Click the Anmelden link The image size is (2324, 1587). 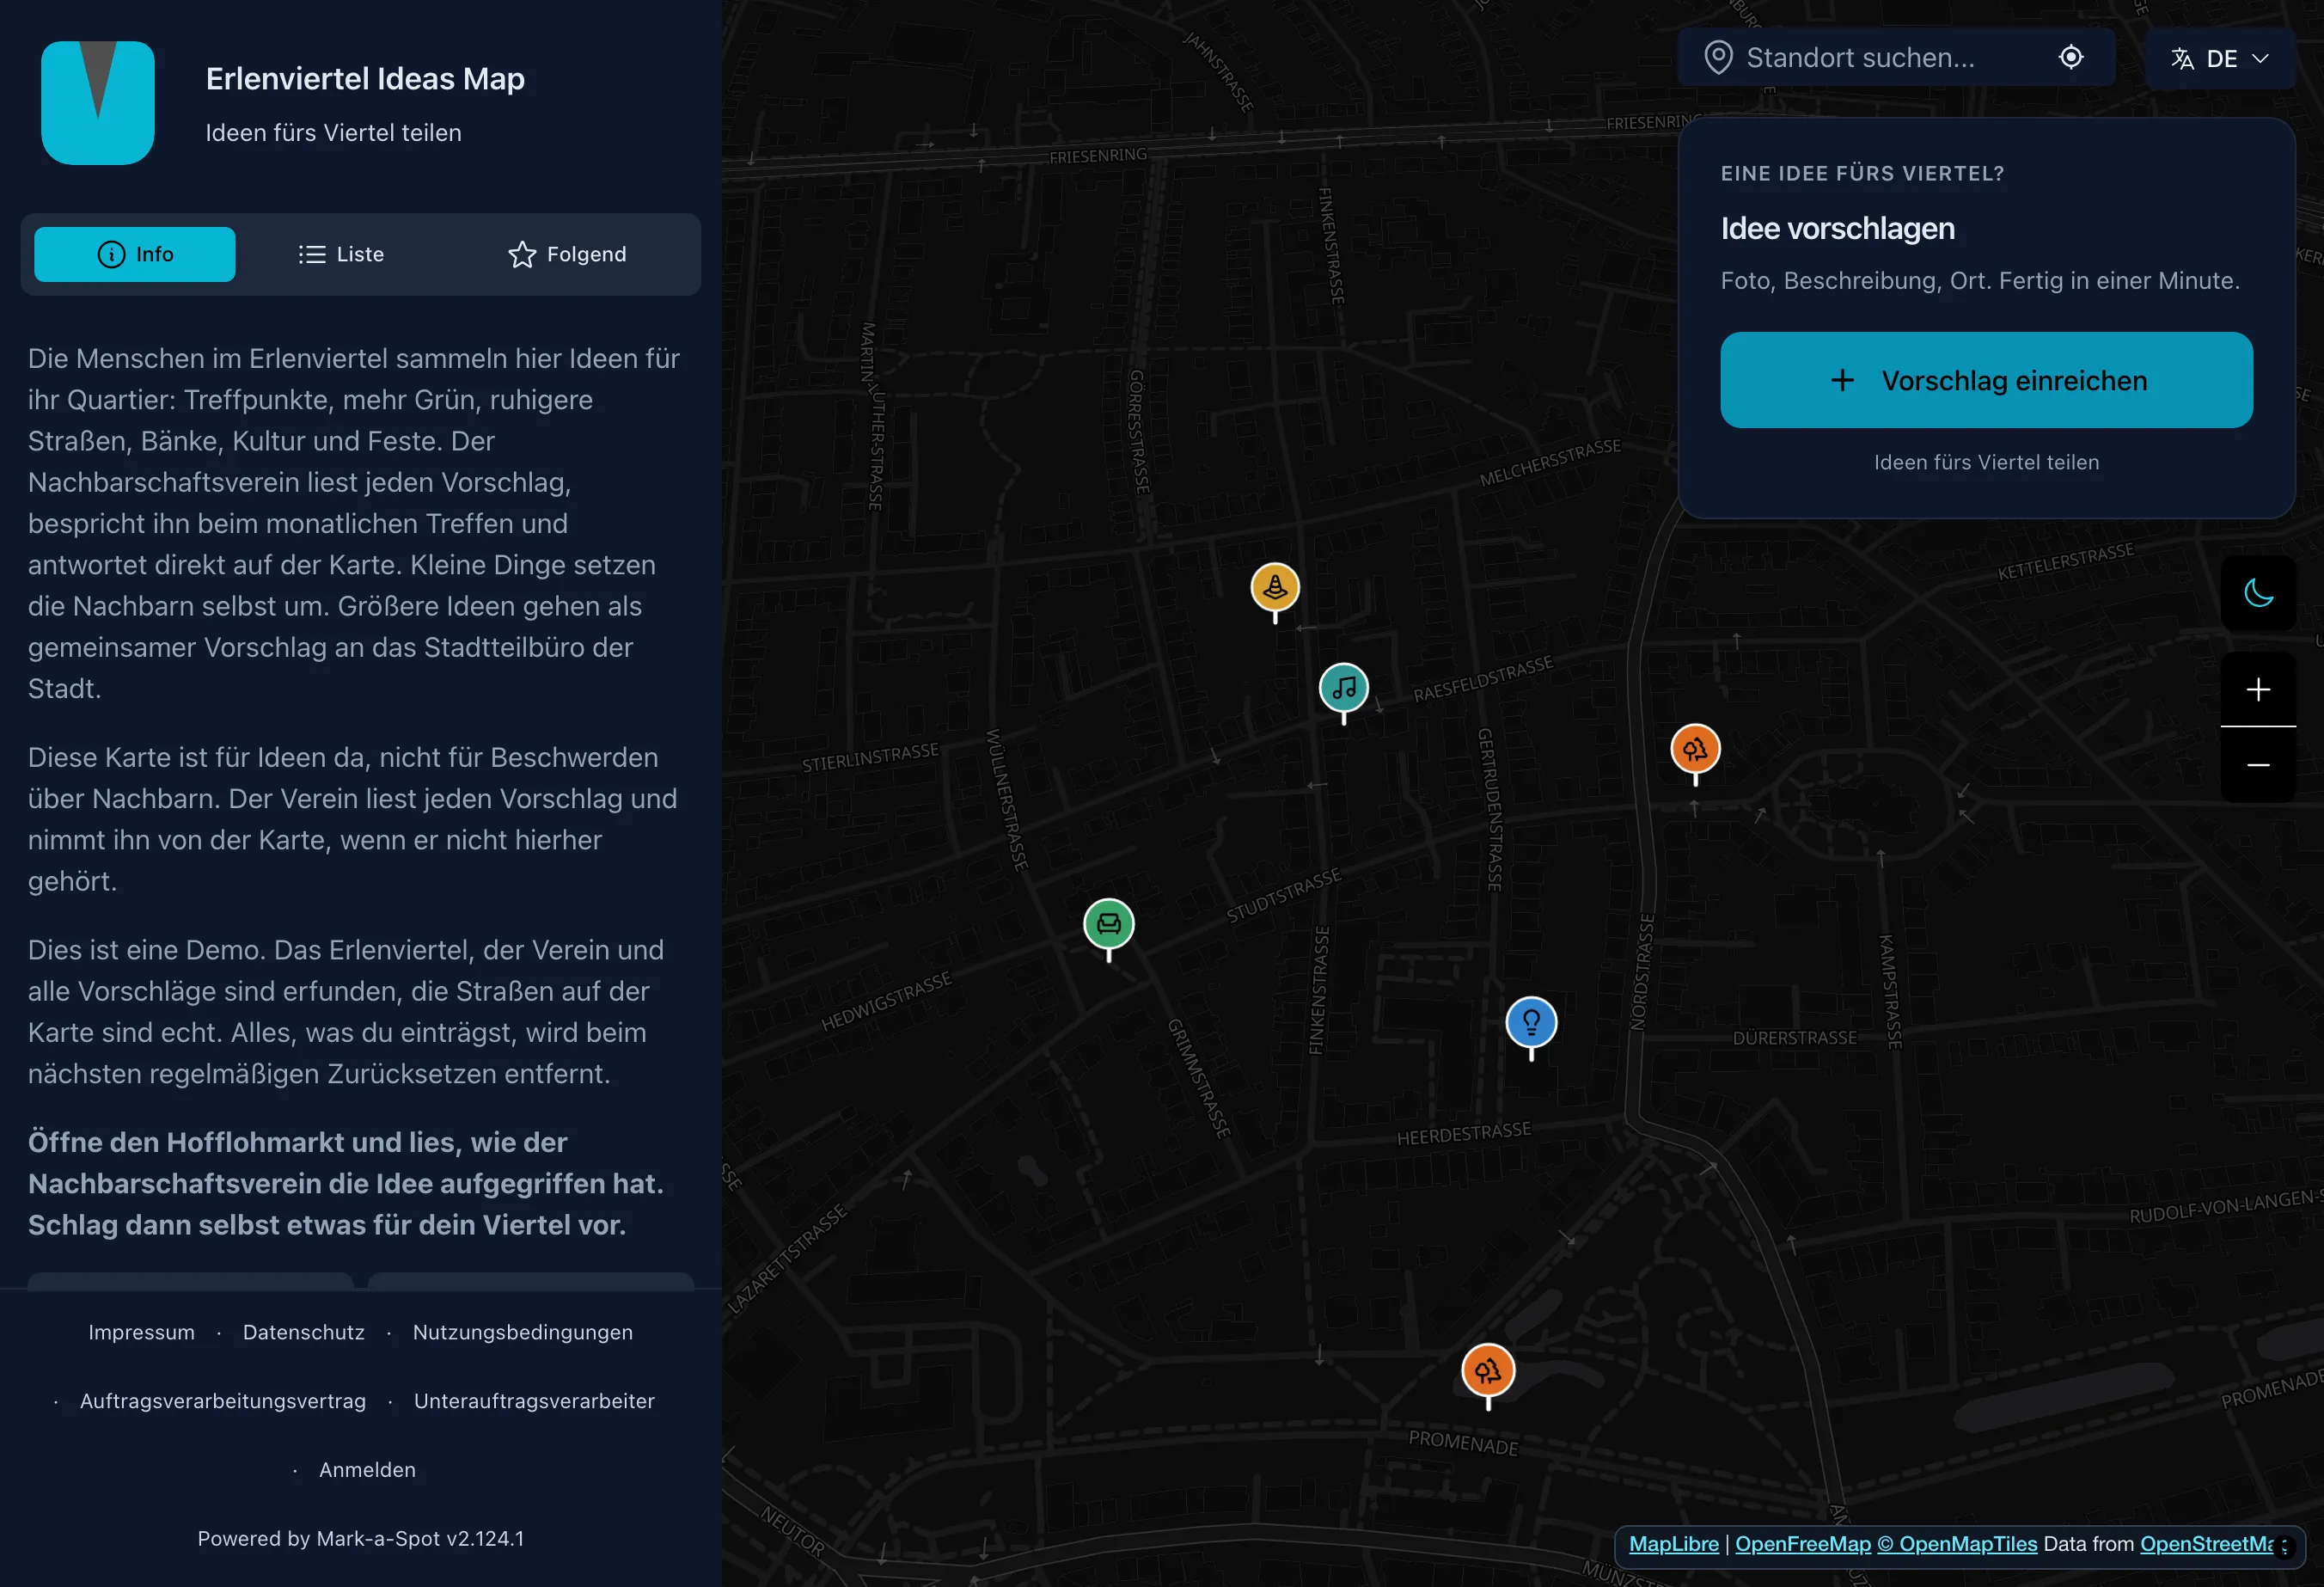pyautogui.click(x=367, y=1470)
